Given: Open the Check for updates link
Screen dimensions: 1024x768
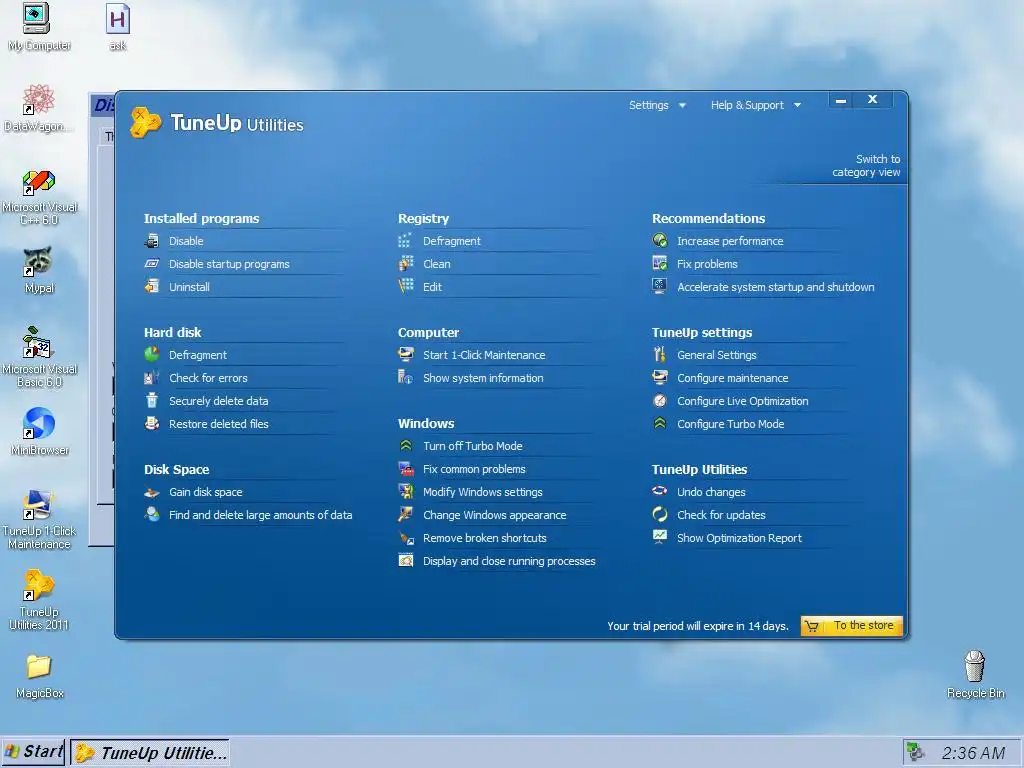Looking at the screenshot, I should (721, 515).
